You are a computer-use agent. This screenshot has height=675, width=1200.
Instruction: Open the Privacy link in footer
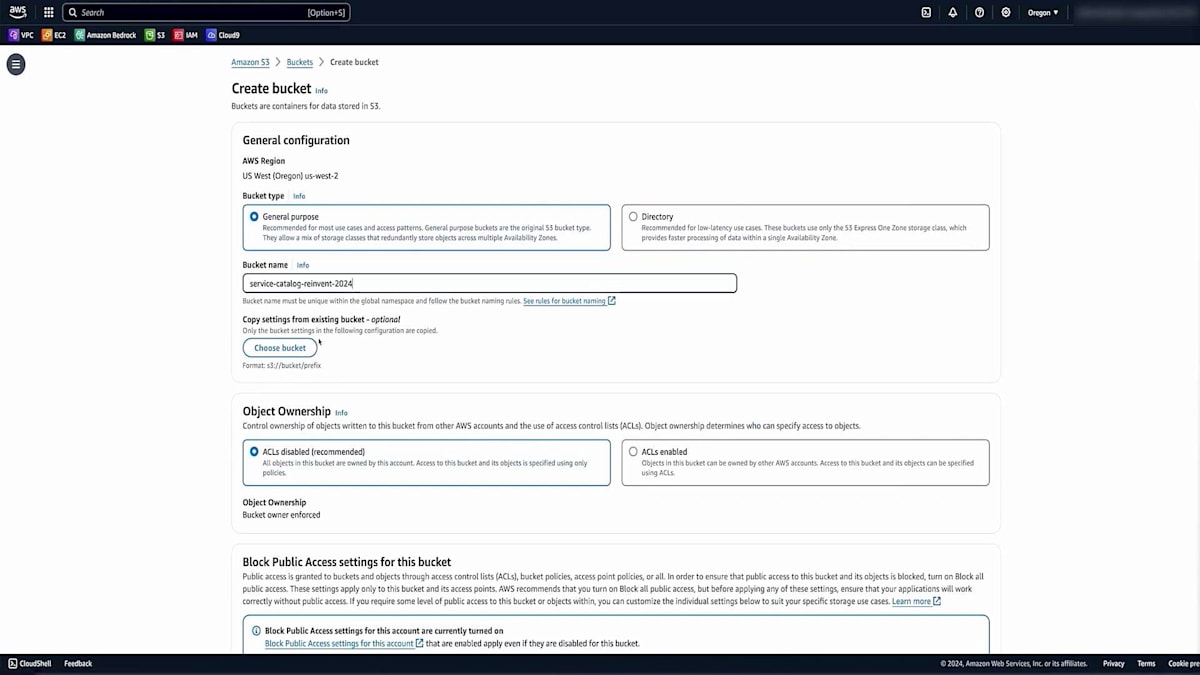[1113, 663]
